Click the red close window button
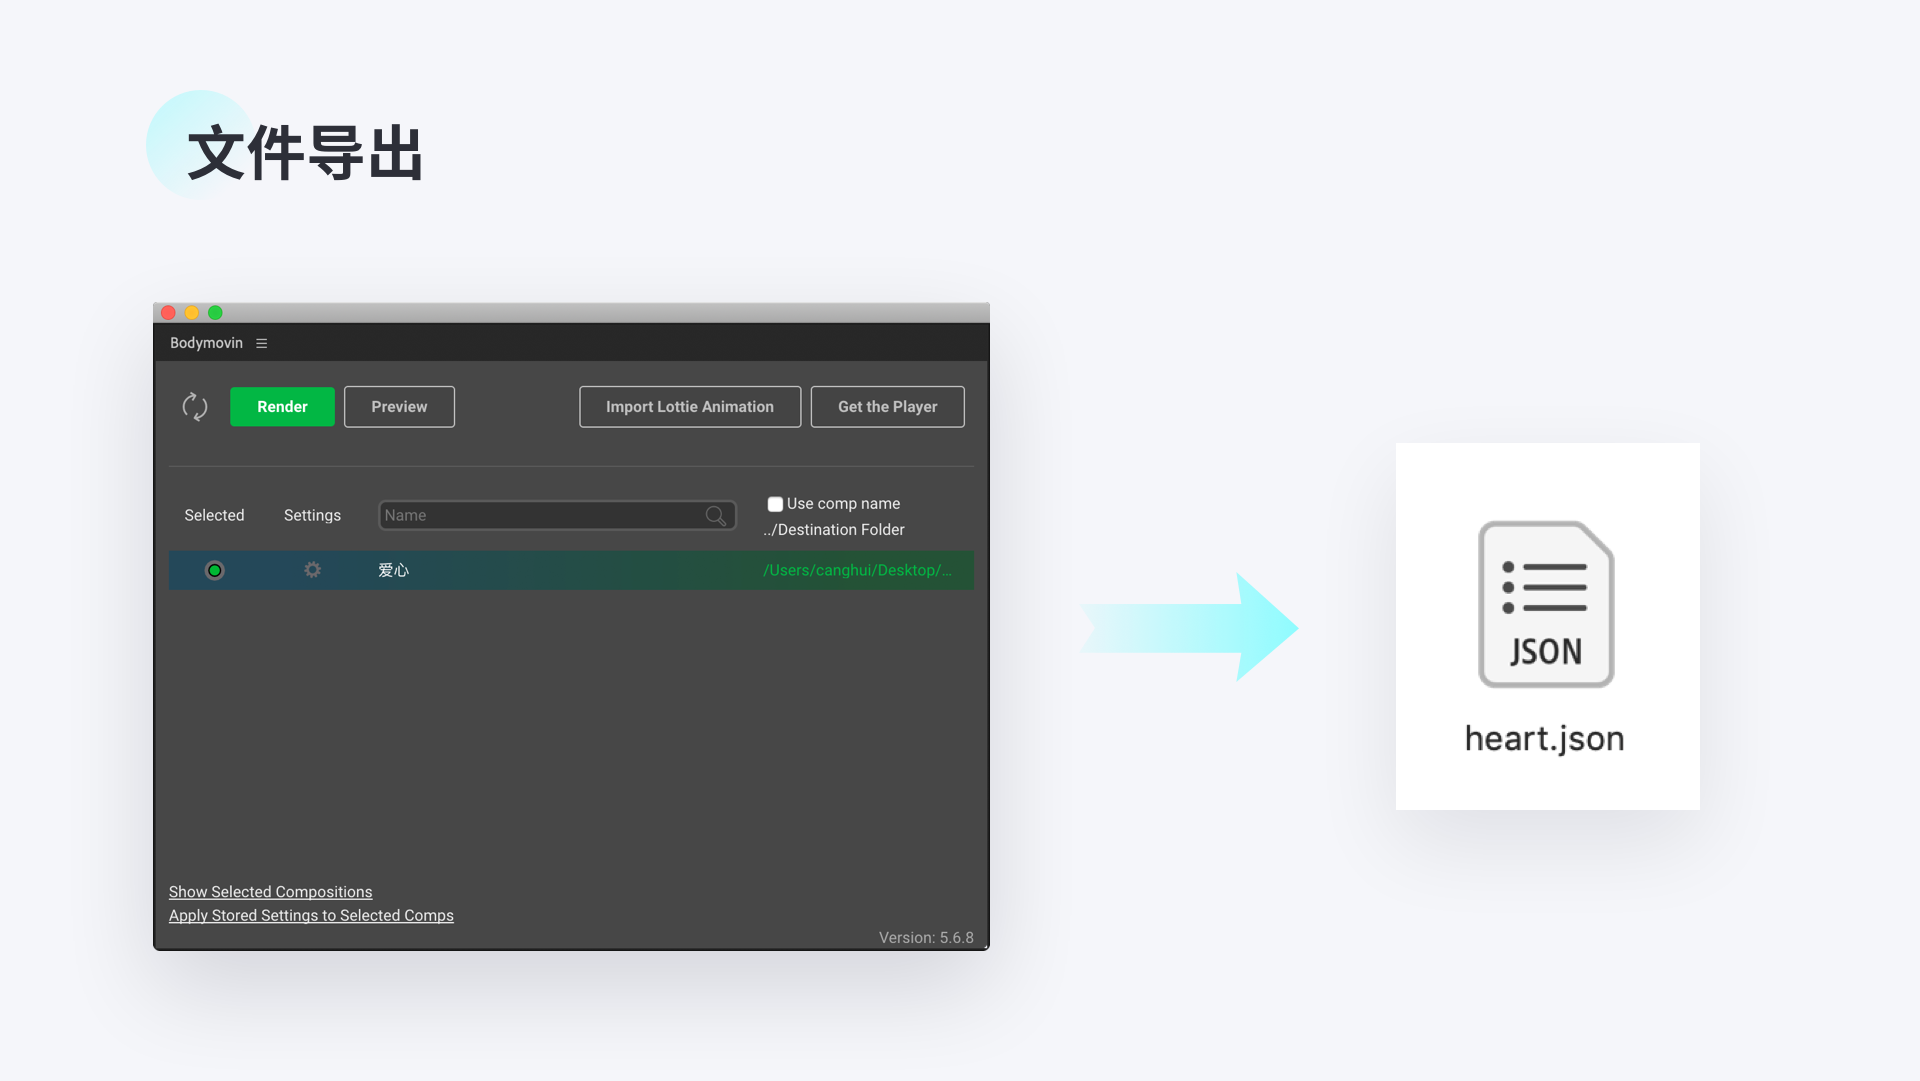Image resolution: width=1920 pixels, height=1081 pixels. (x=169, y=313)
